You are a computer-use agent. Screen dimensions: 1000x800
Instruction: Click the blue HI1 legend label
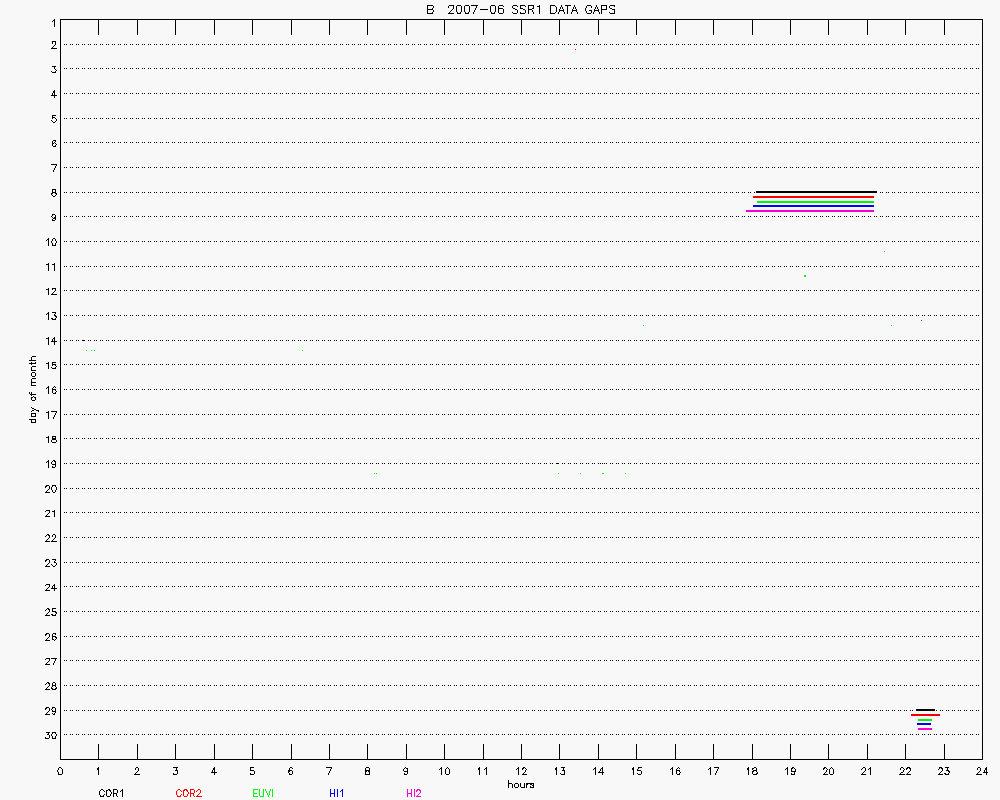pyautogui.click(x=337, y=793)
